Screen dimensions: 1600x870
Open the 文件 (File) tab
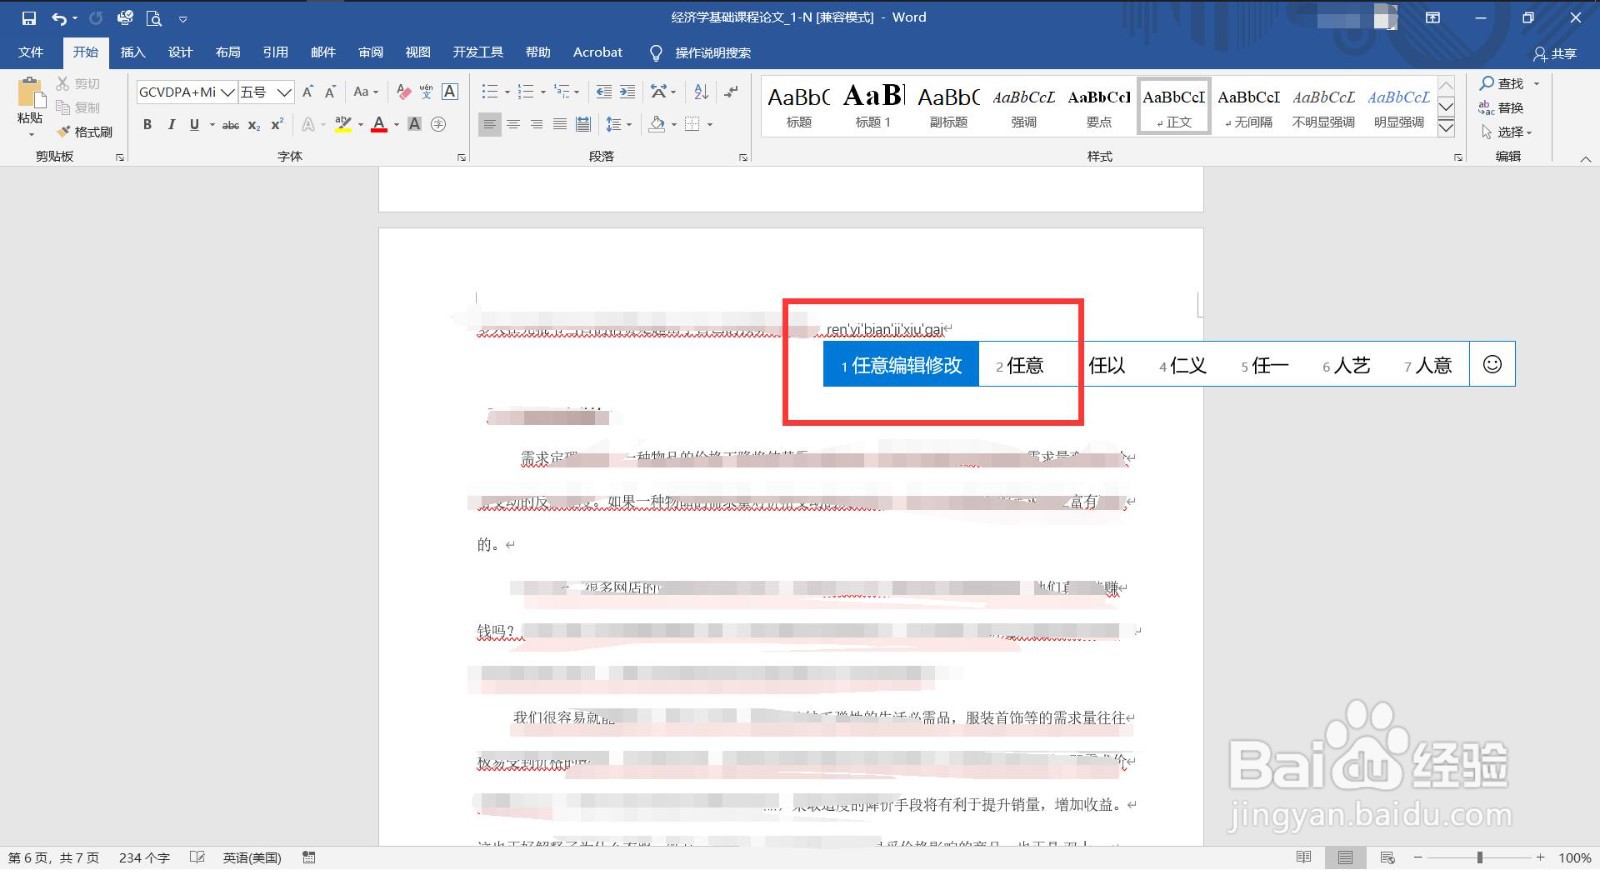[31, 52]
